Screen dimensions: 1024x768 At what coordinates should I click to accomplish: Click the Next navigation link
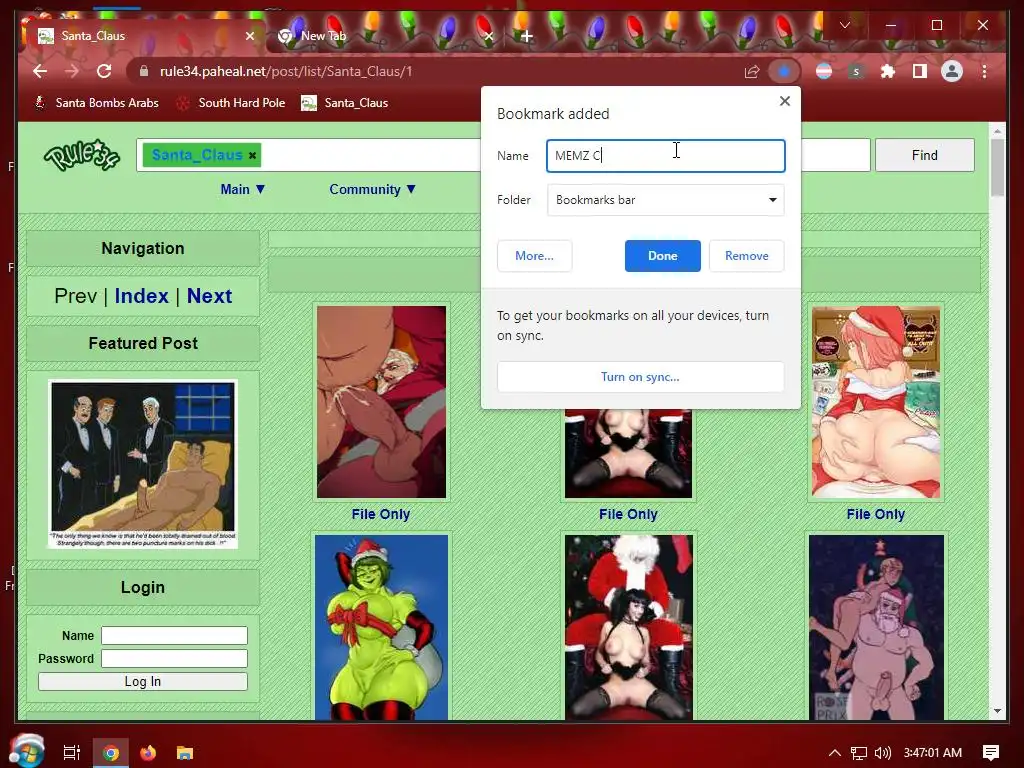(x=210, y=296)
